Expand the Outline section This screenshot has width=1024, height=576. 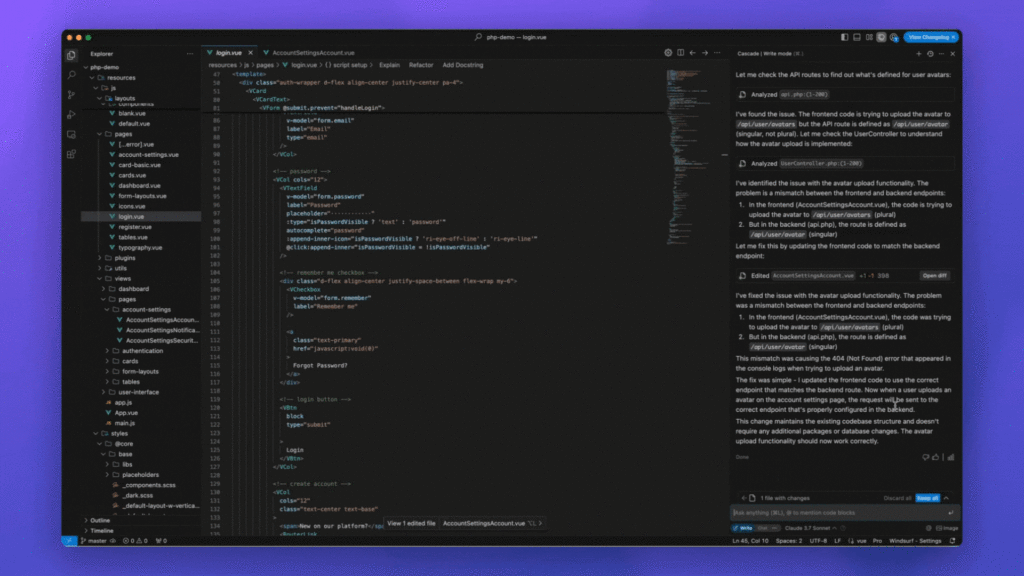100,520
